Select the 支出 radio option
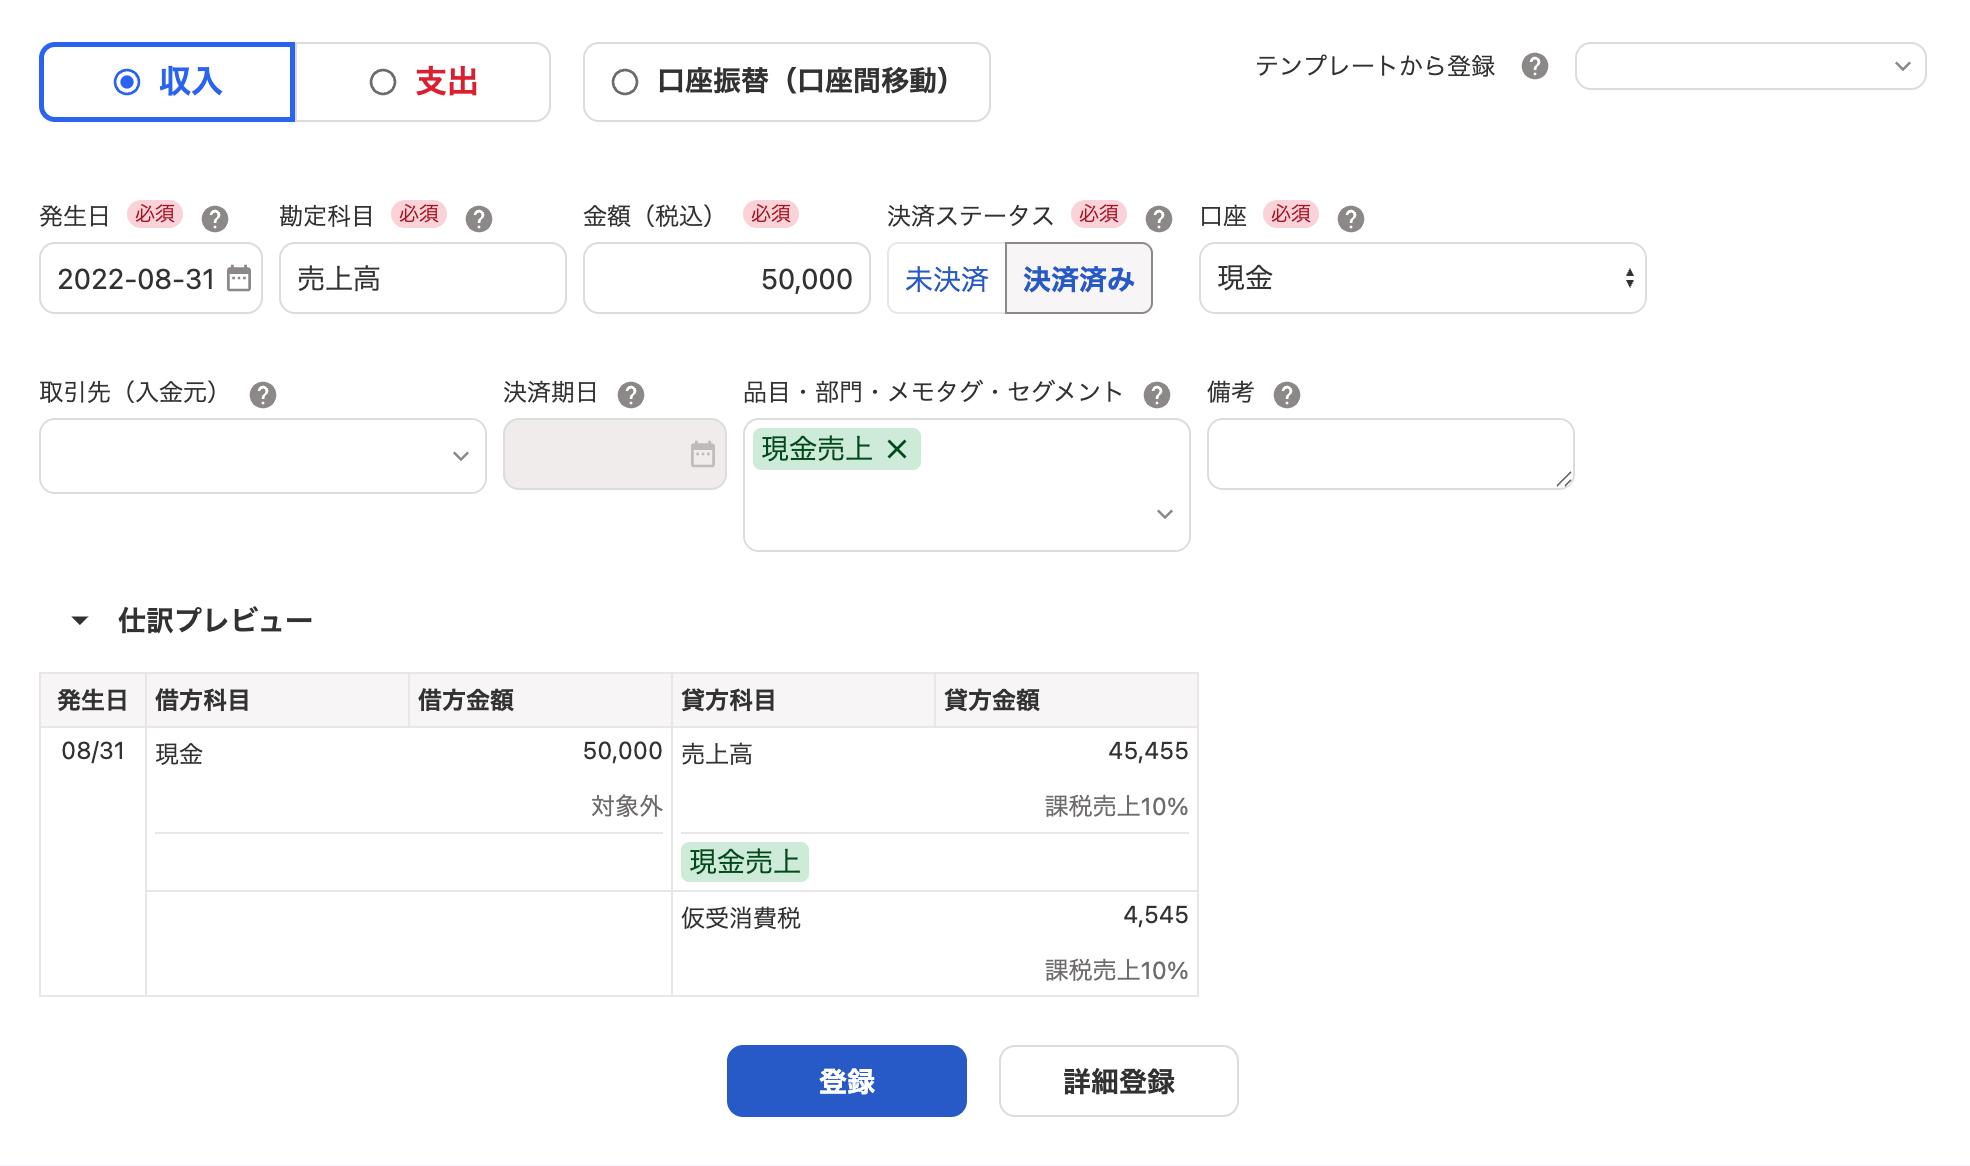This screenshot has height=1166, width=1970. [x=423, y=82]
